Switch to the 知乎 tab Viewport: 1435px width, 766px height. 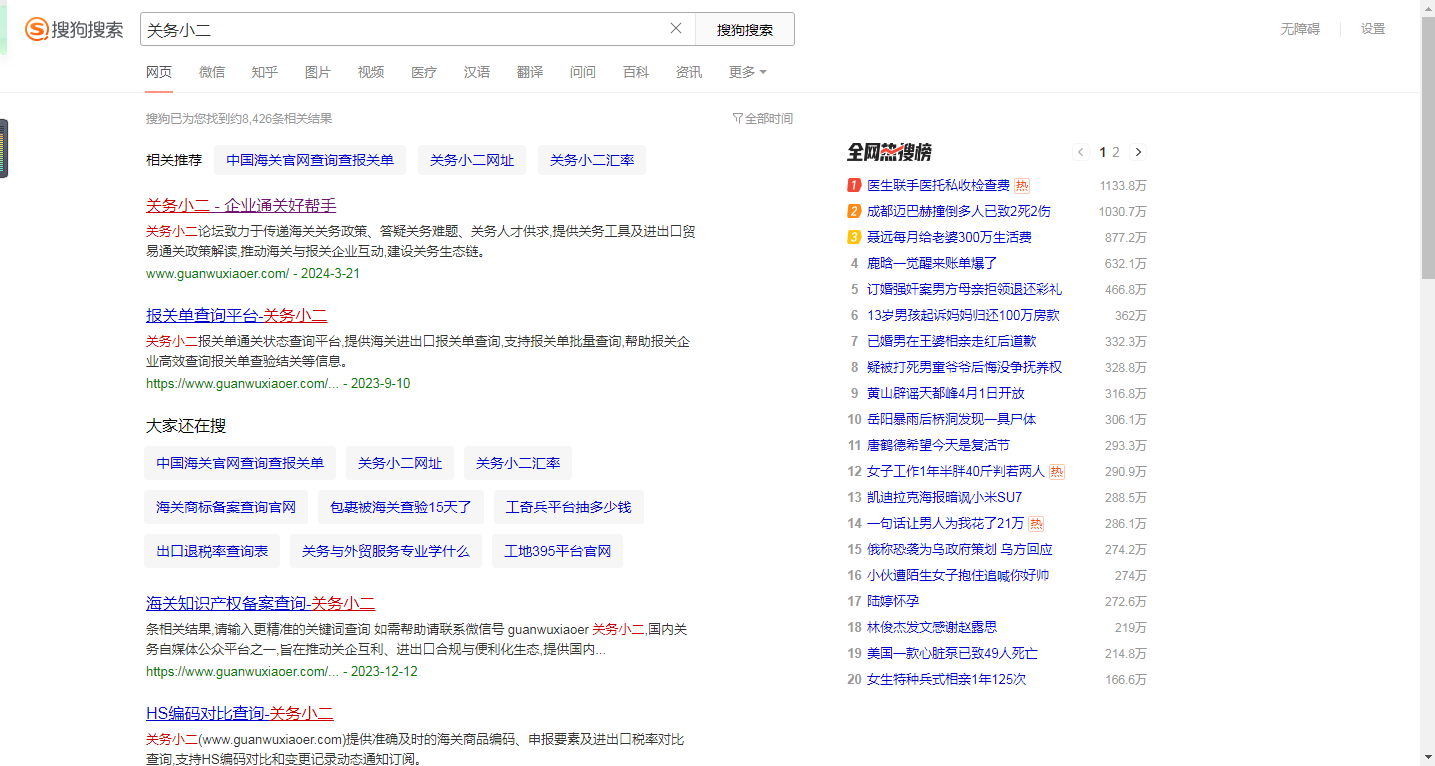[x=265, y=72]
